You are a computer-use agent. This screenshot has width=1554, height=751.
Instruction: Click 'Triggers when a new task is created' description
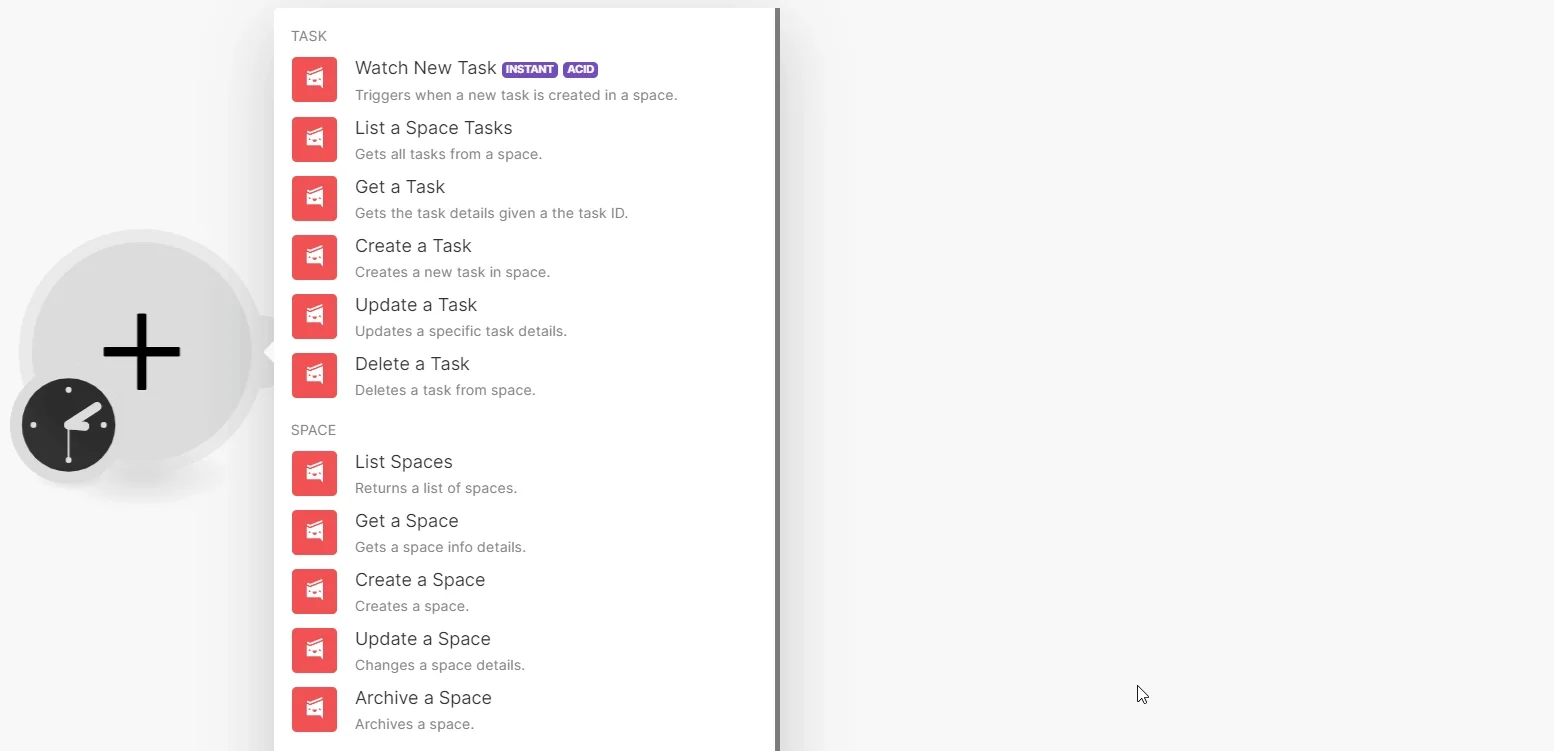(516, 95)
